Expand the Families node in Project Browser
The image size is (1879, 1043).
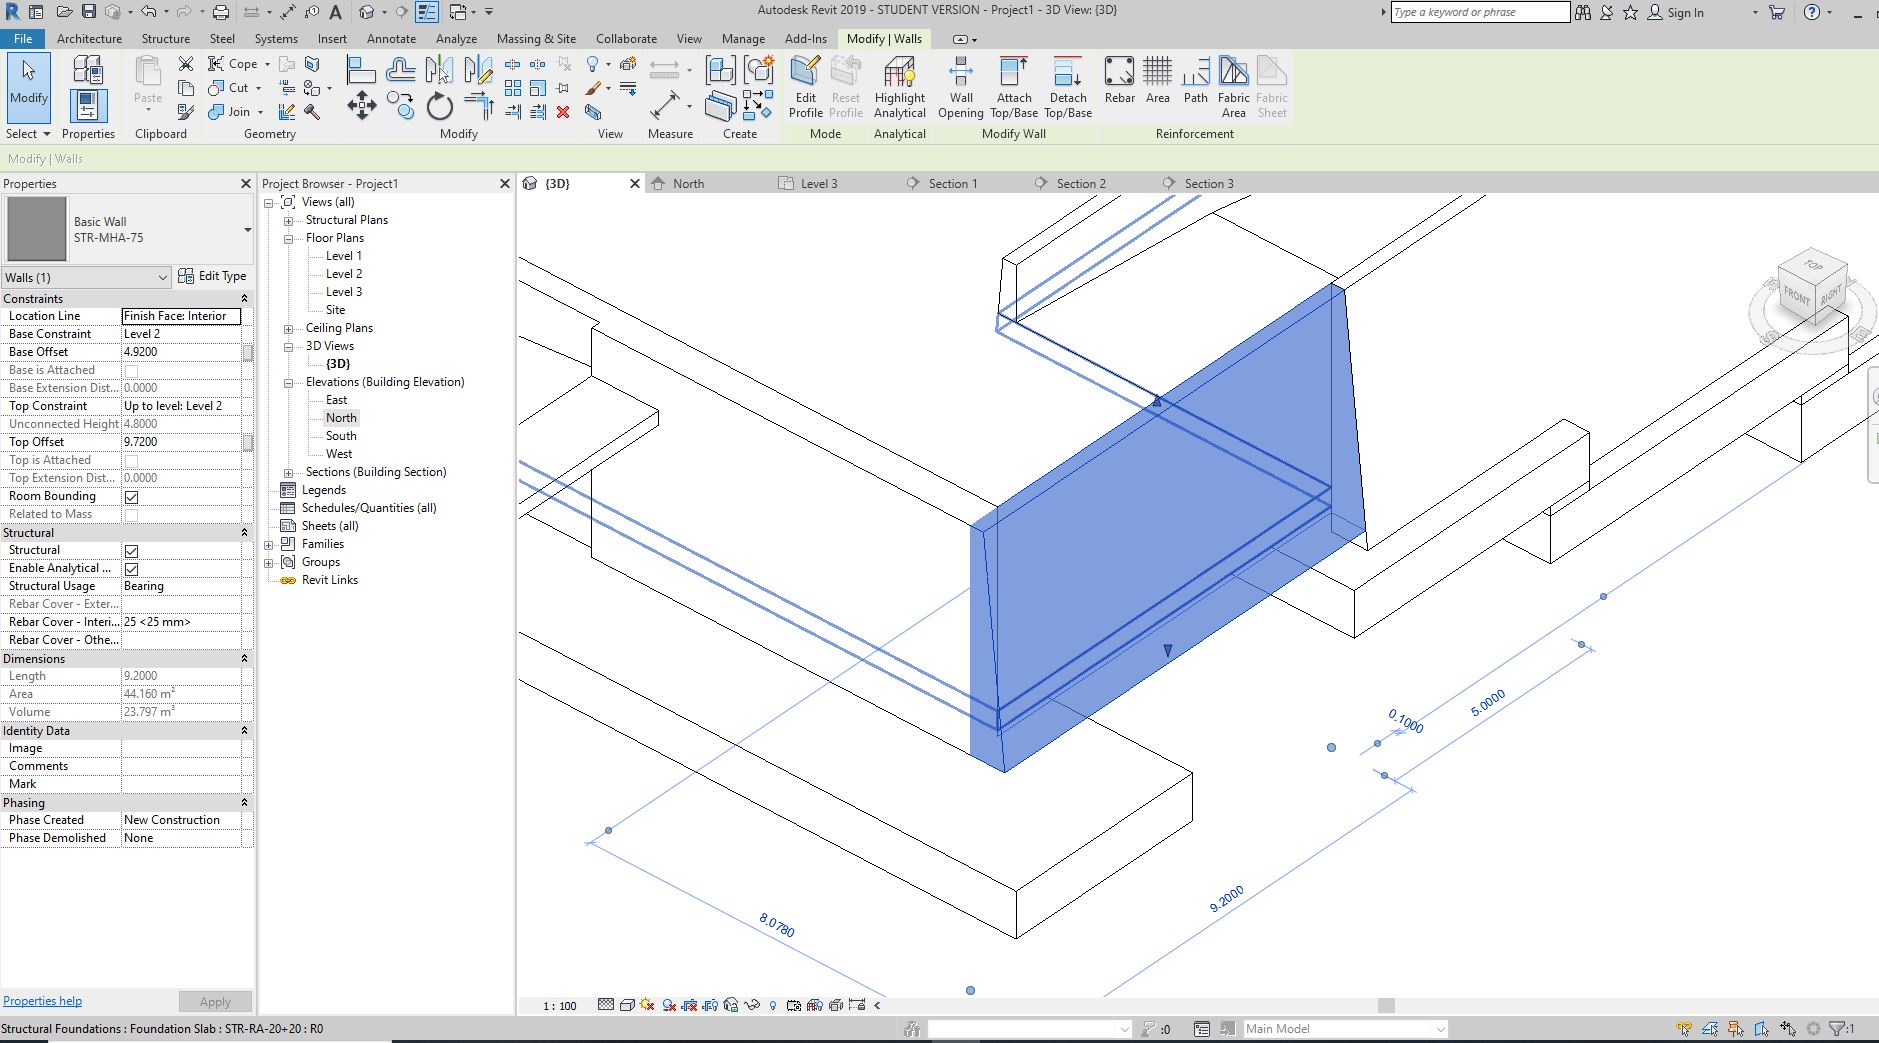(268, 544)
